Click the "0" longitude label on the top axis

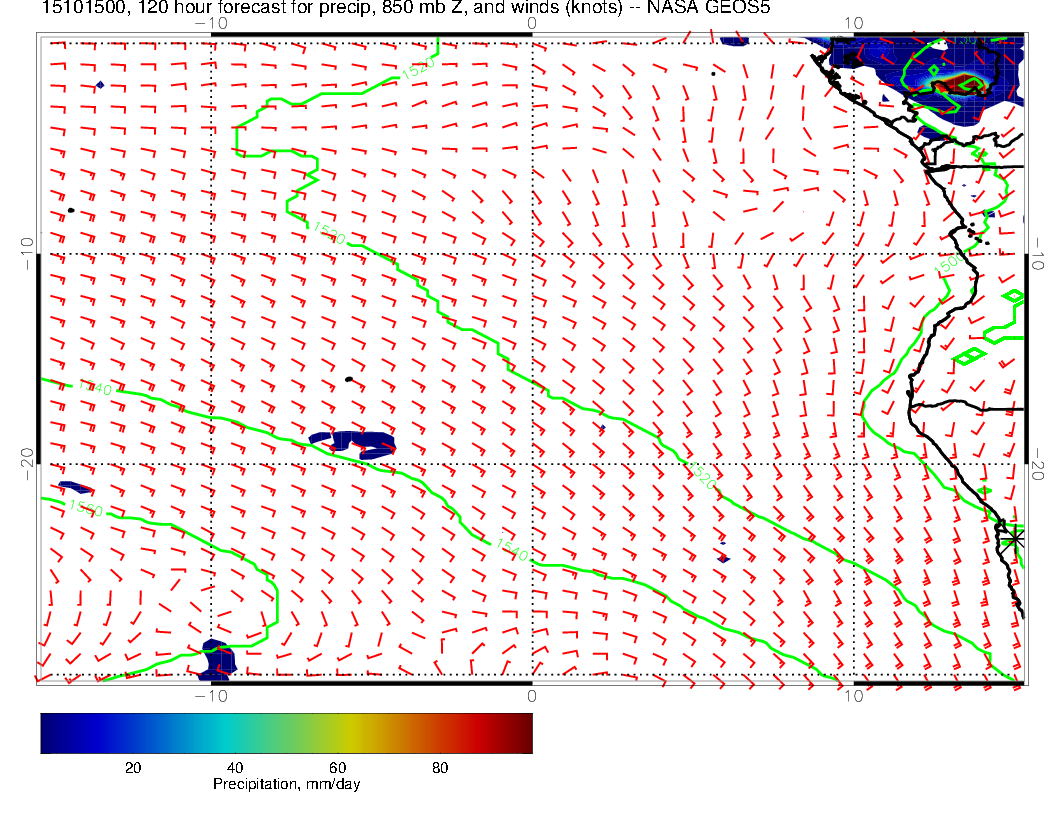click(x=531, y=24)
